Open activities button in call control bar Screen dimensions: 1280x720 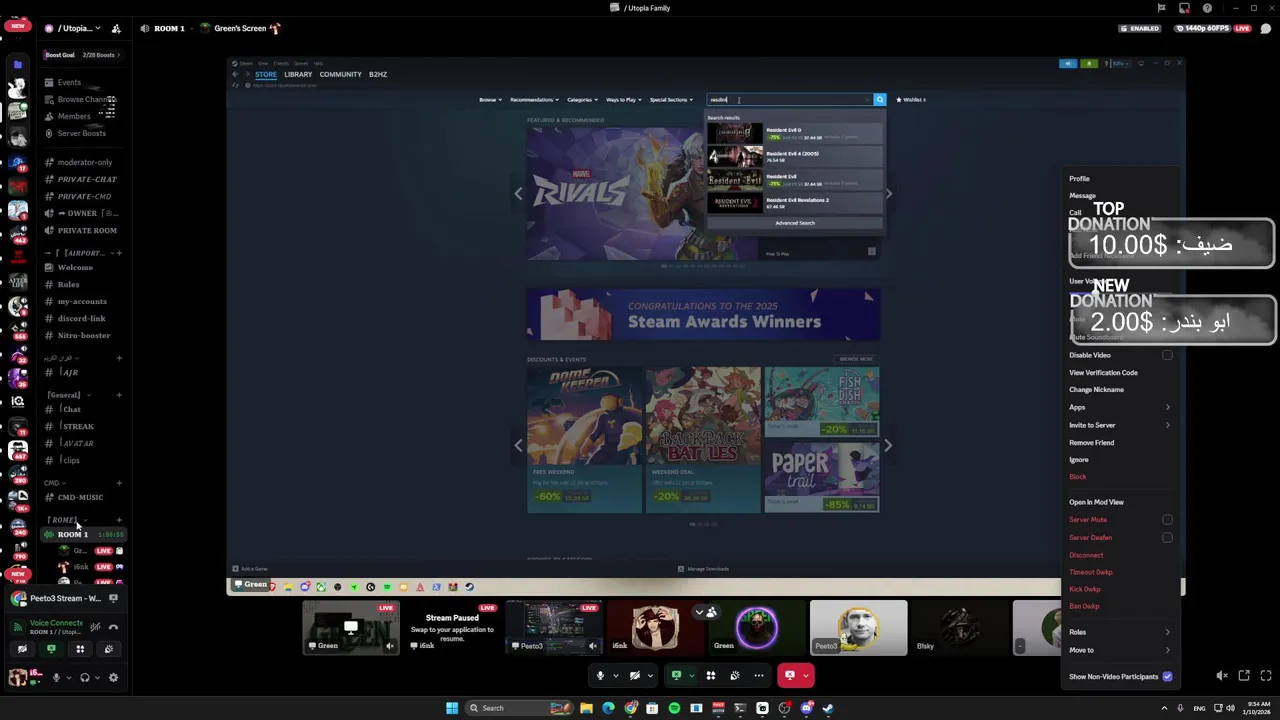coord(711,675)
